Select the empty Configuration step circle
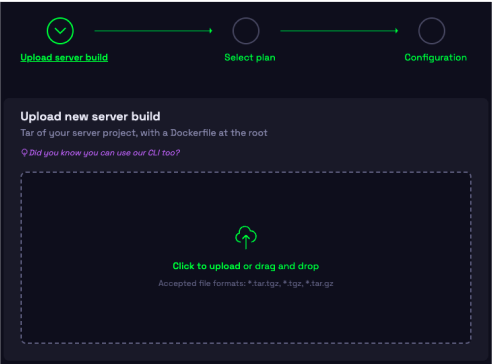 coord(431,31)
